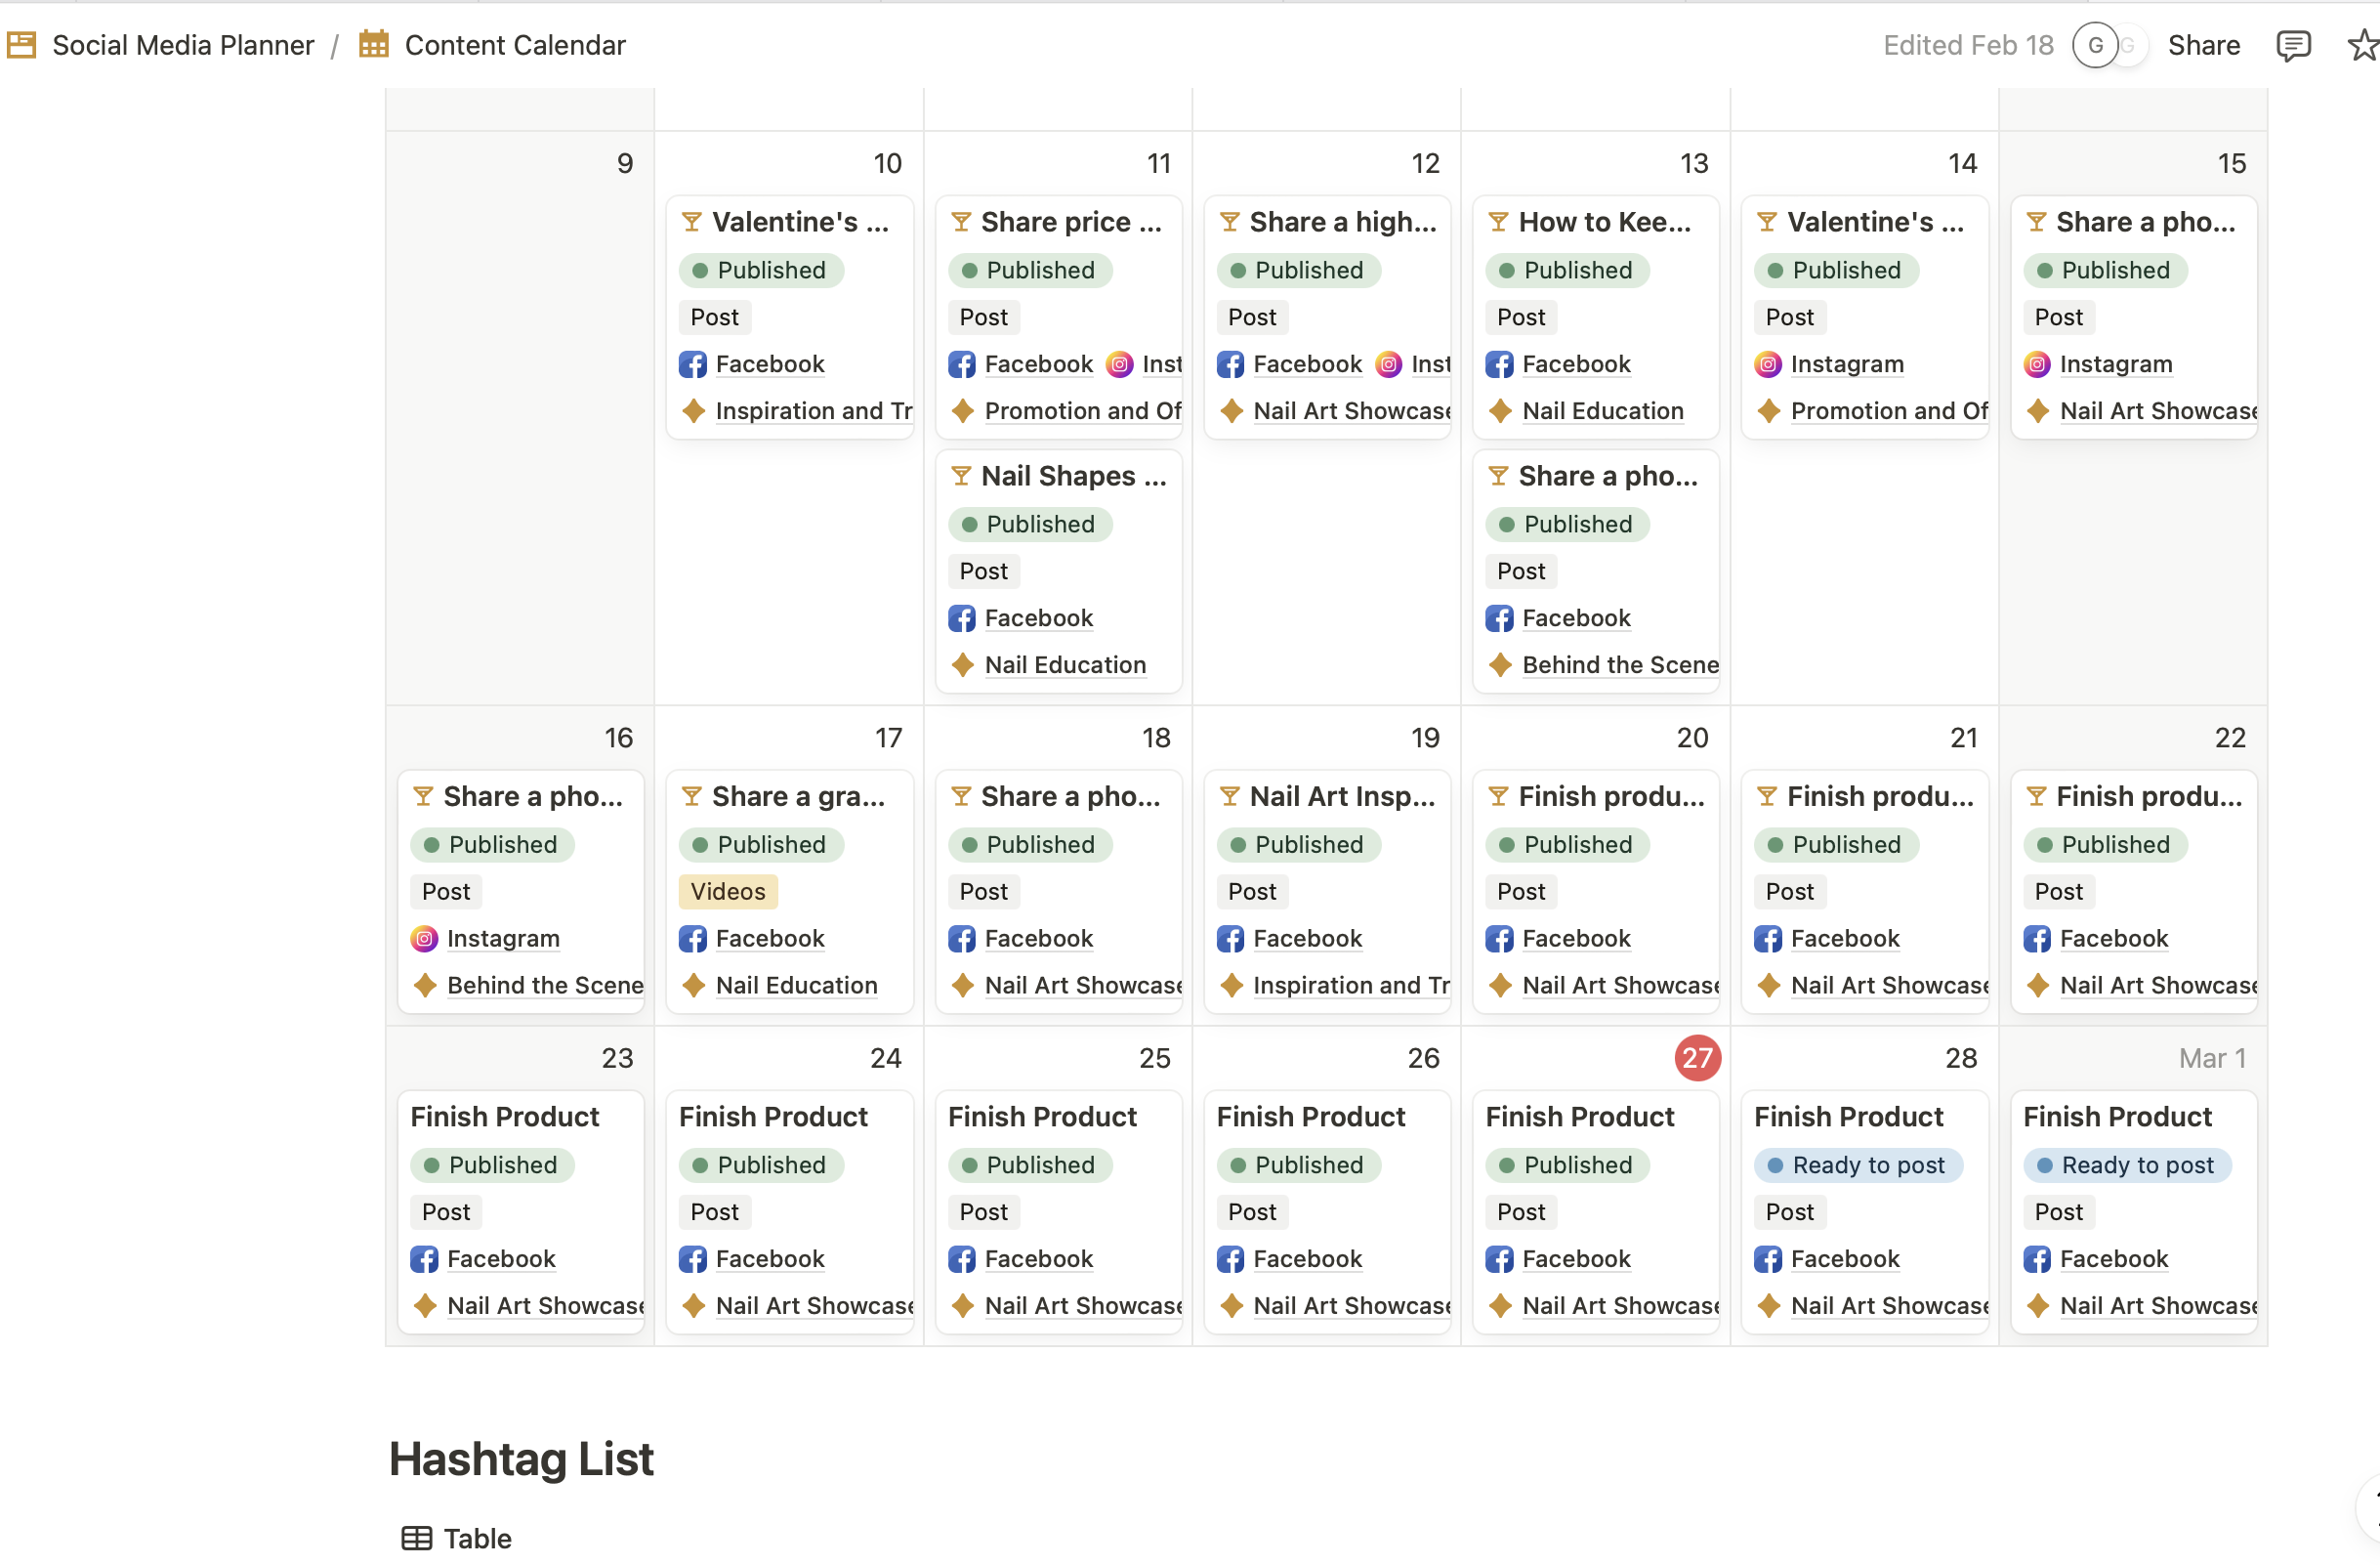Viewport: 2380px width, 1565px height.
Task: Click Published status tag on February 12 card
Action: click(1298, 270)
